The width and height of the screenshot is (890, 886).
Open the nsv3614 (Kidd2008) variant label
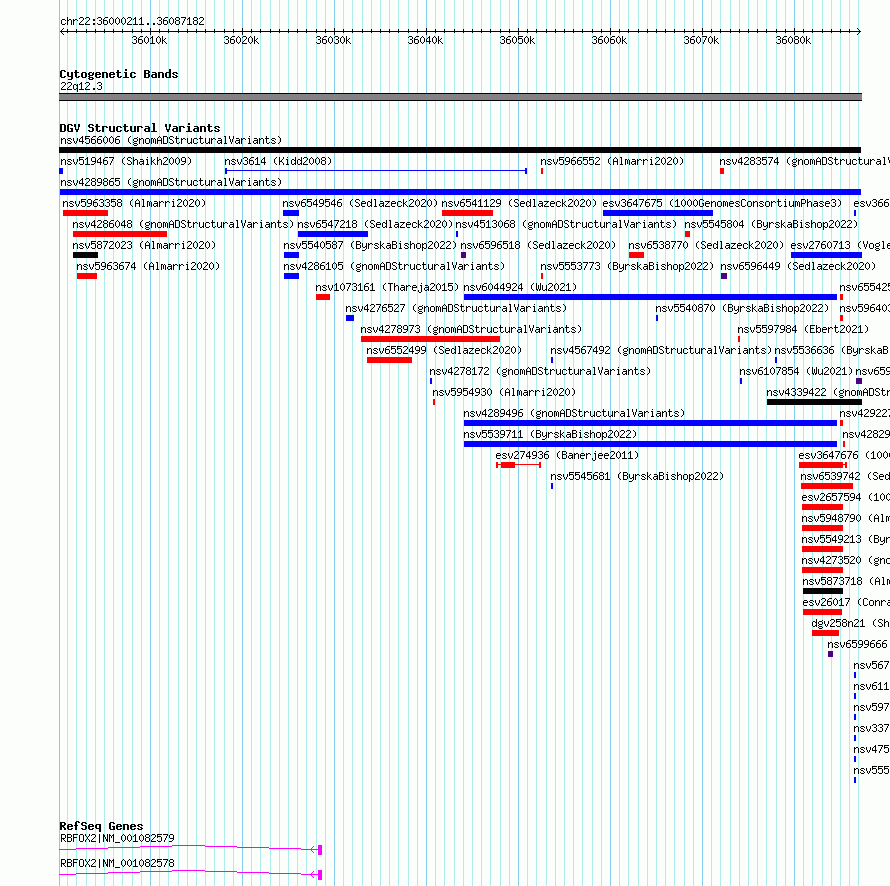(278, 161)
